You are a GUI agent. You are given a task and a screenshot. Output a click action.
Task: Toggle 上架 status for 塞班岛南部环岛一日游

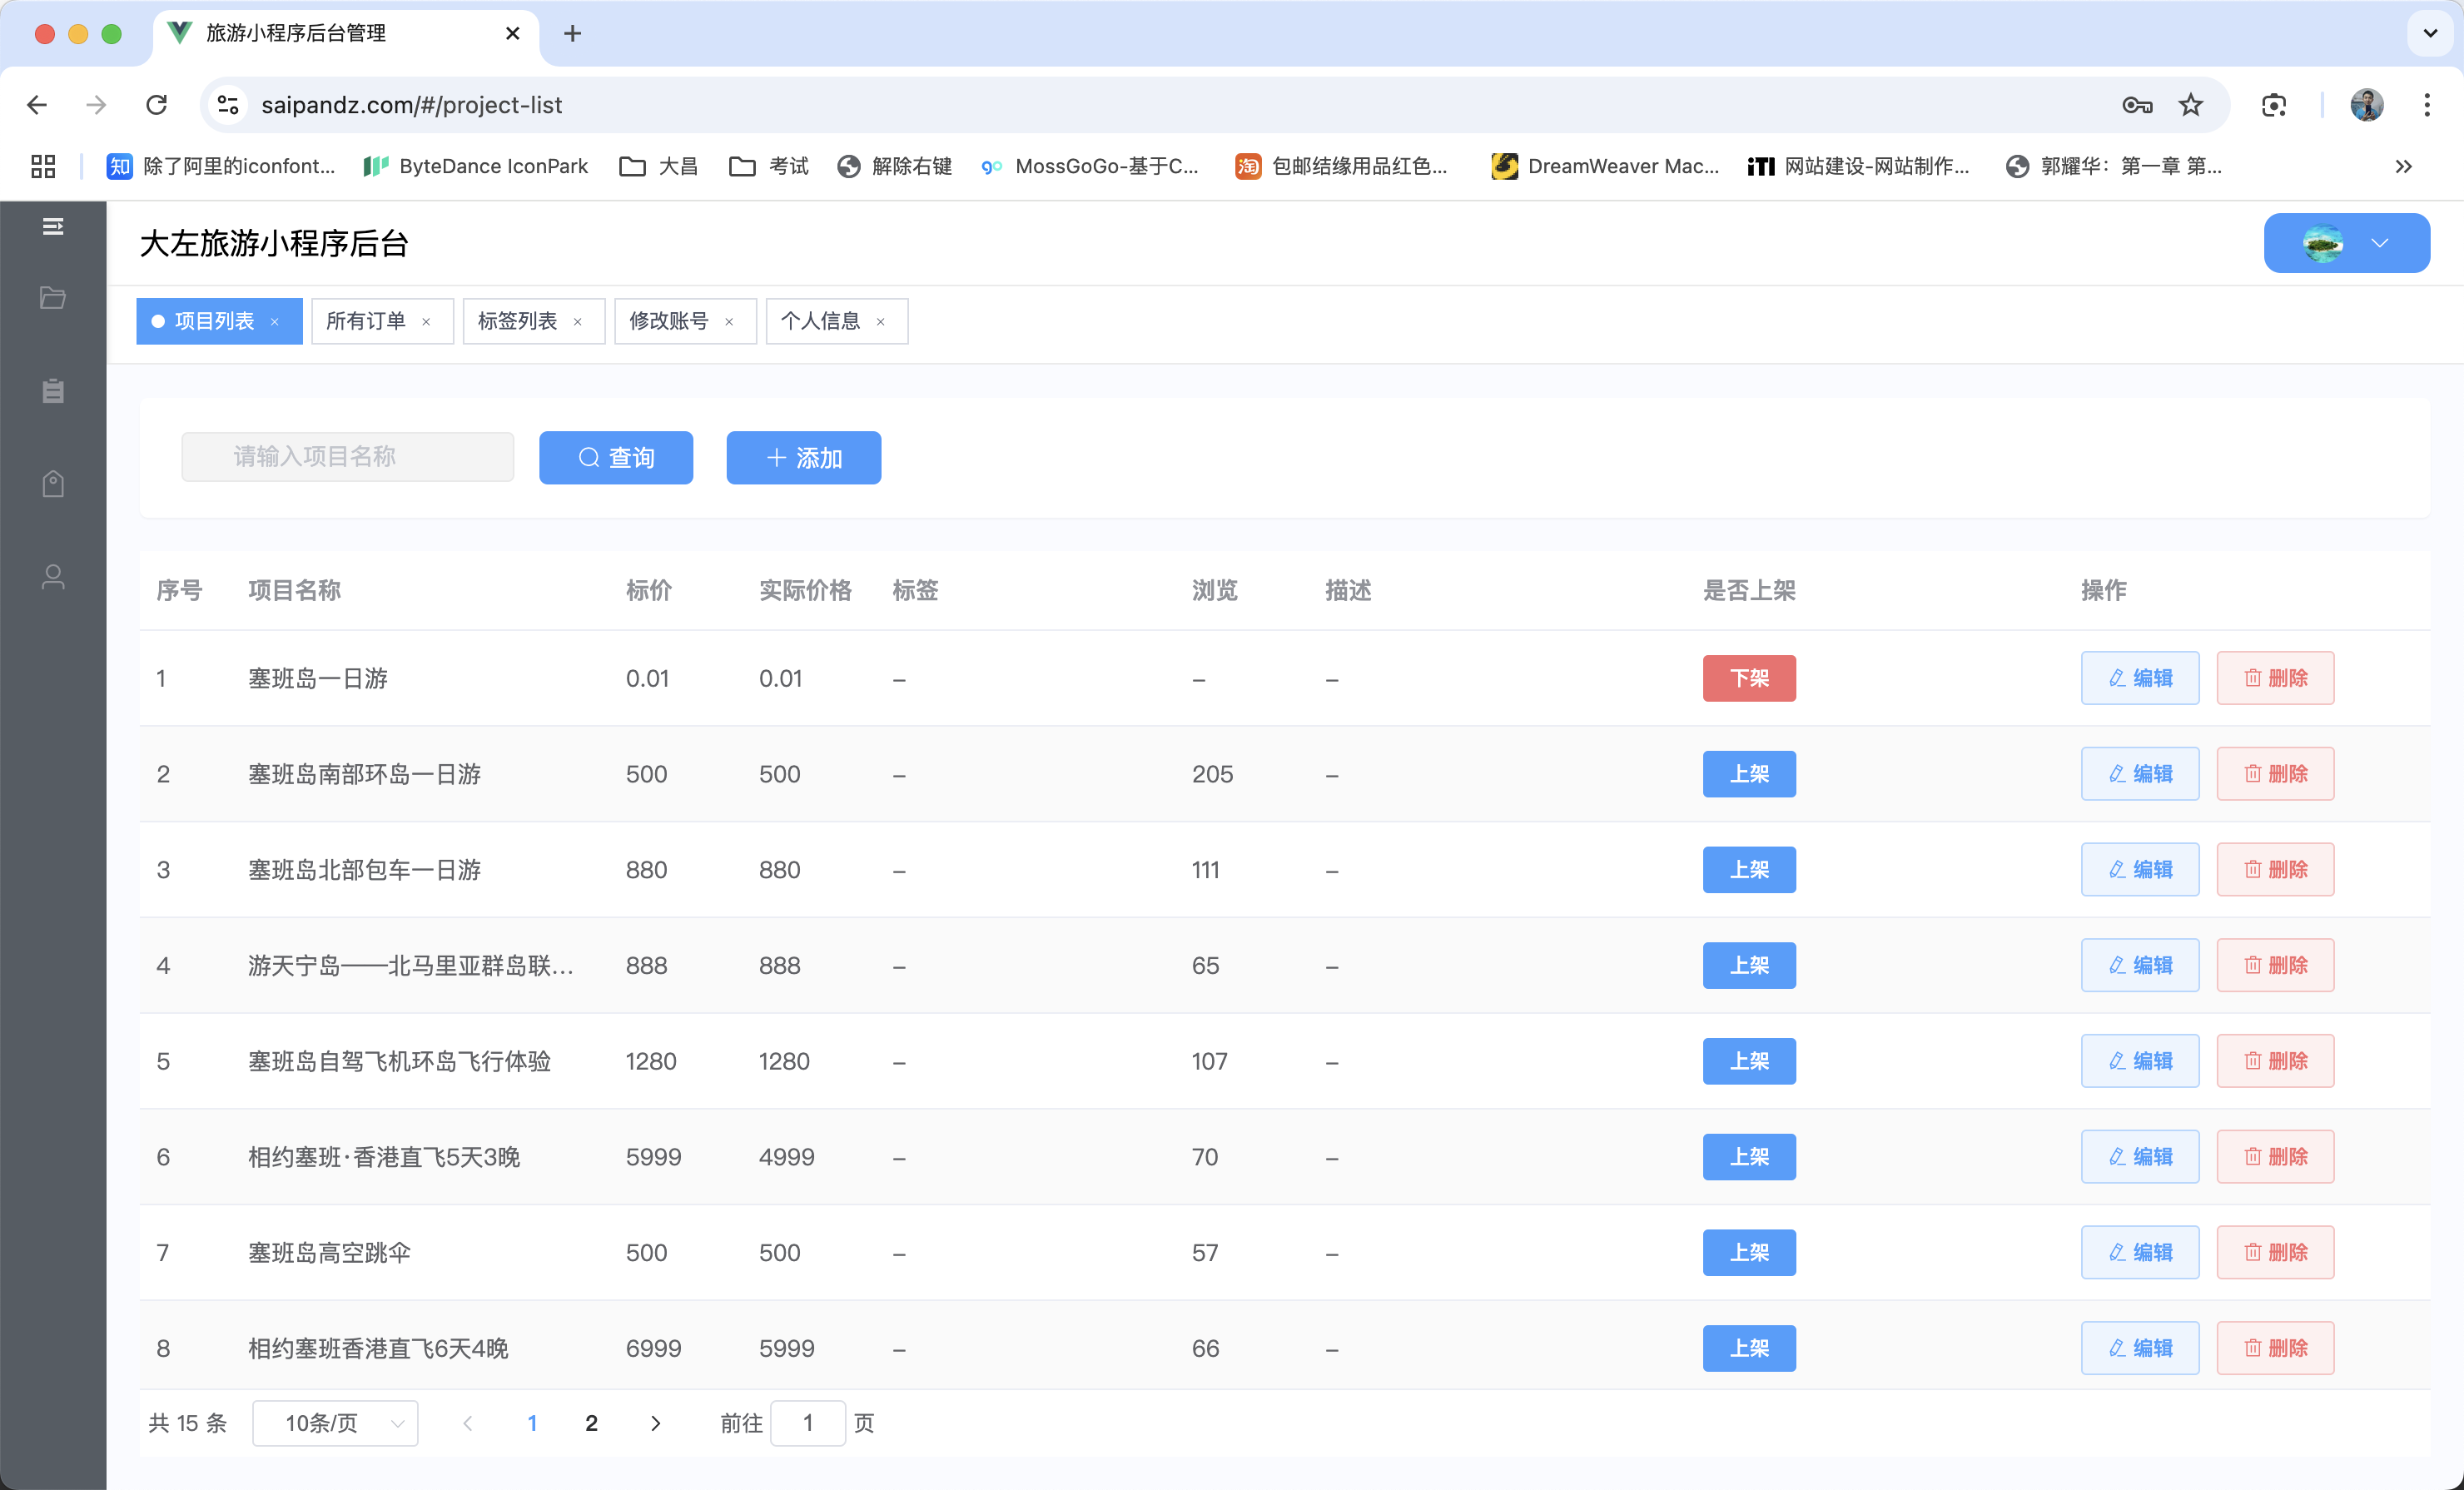(1749, 774)
